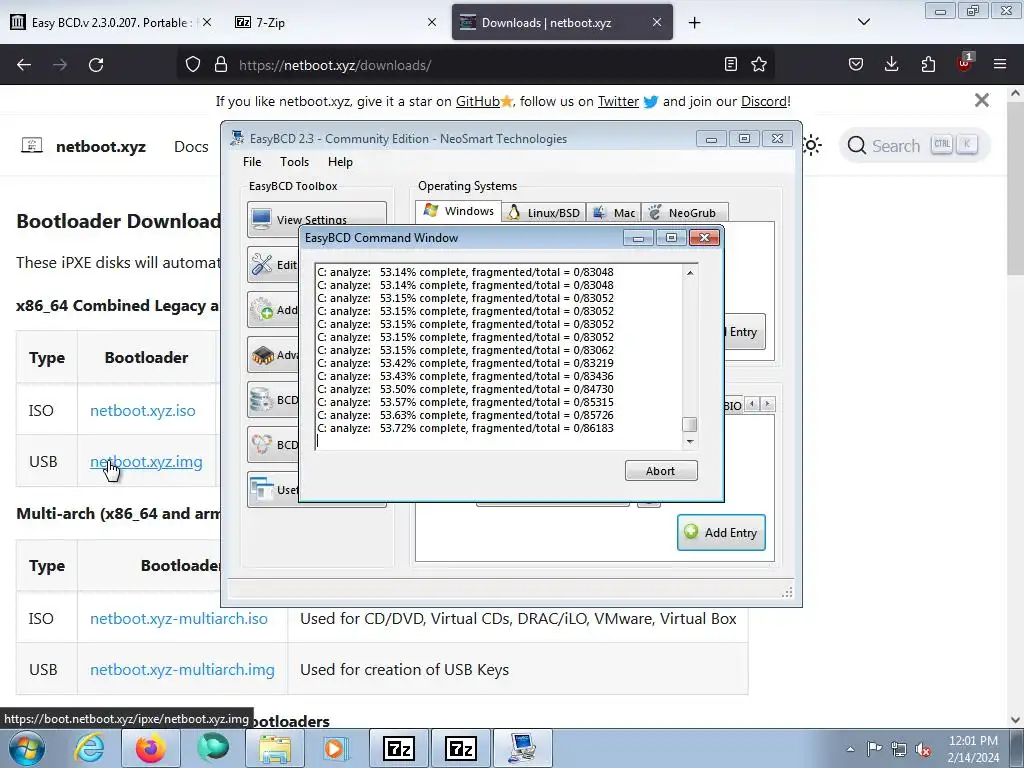Click the uBlock Origin extension icon
Viewport: 1024px width, 768px height.
click(964, 63)
